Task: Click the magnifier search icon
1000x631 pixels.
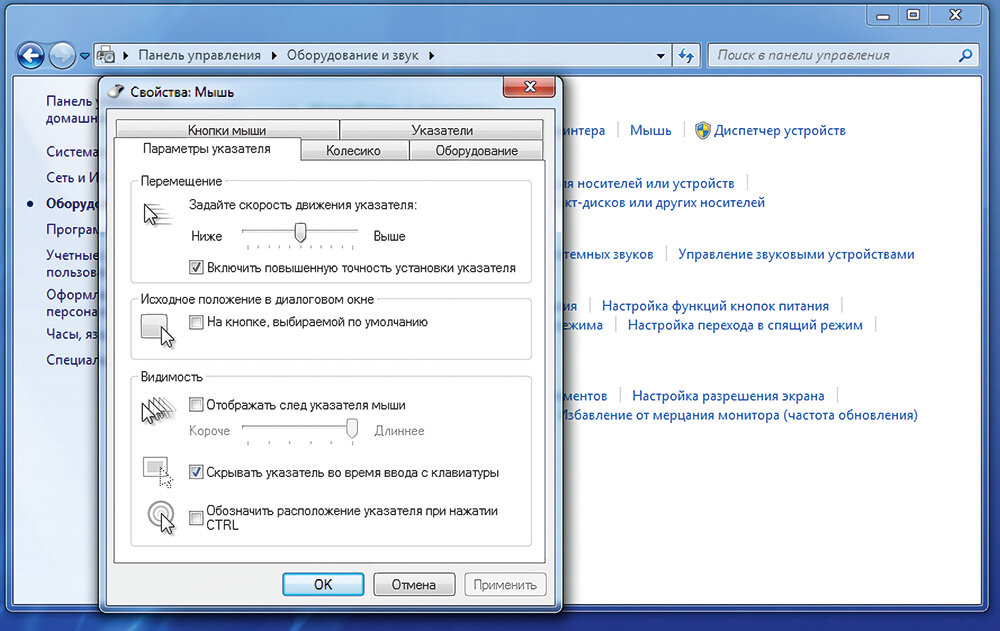Action: click(x=966, y=56)
